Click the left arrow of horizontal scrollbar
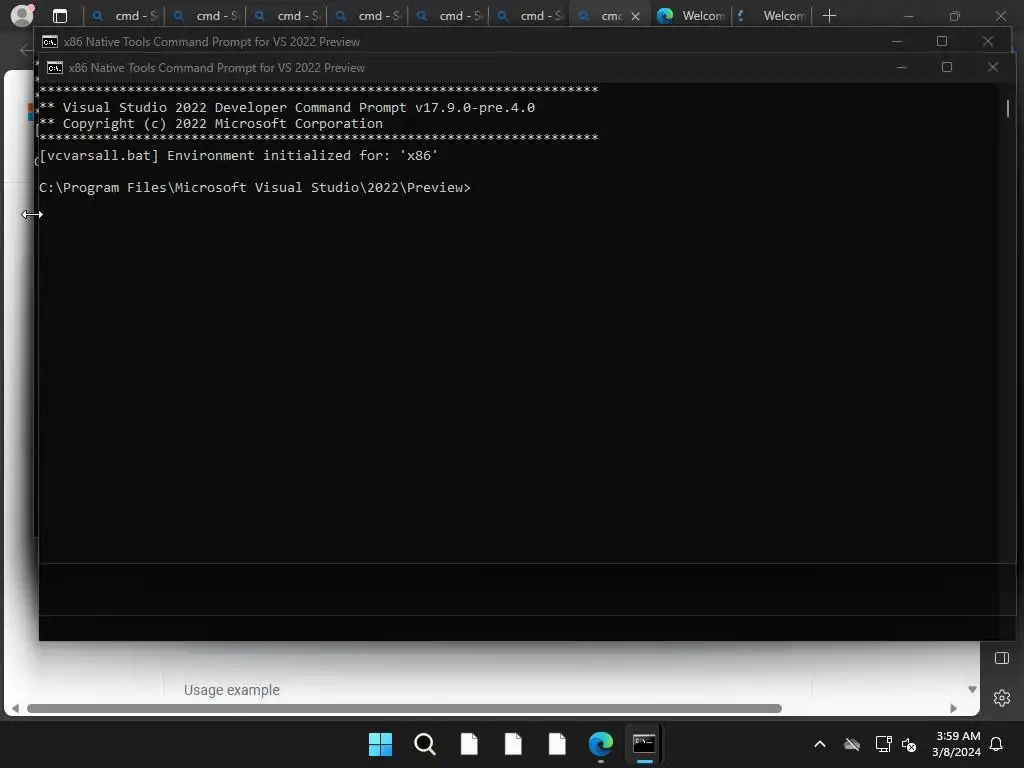The height and width of the screenshot is (768, 1024). click(15, 709)
